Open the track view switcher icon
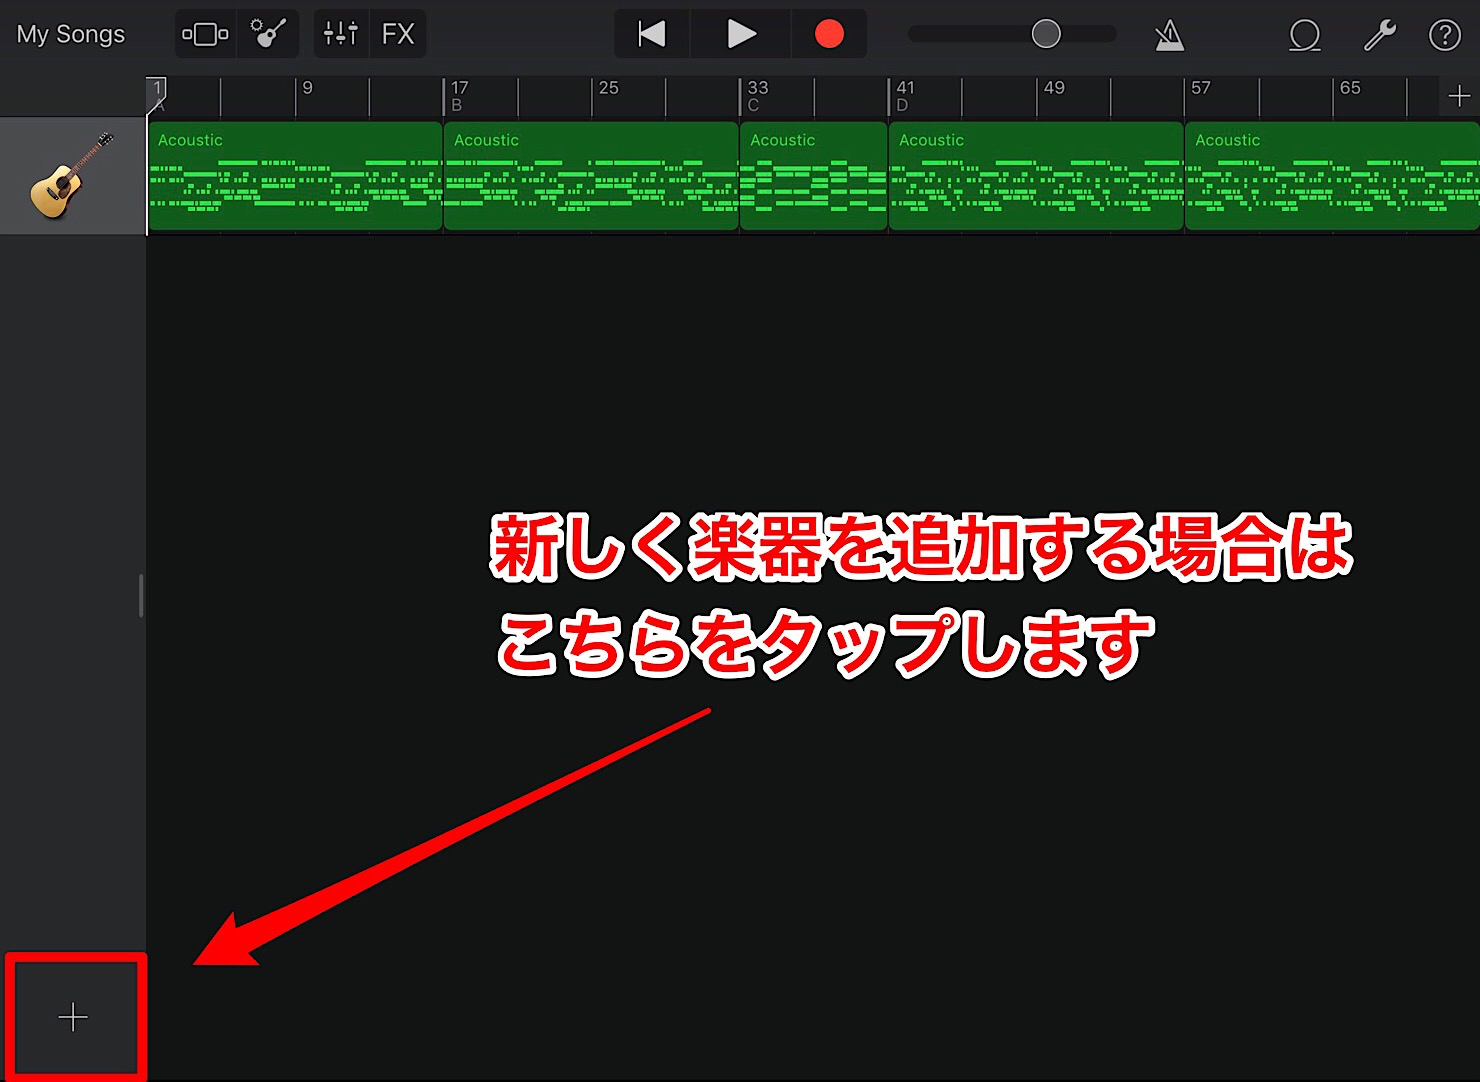 click(x=205, y=34)
